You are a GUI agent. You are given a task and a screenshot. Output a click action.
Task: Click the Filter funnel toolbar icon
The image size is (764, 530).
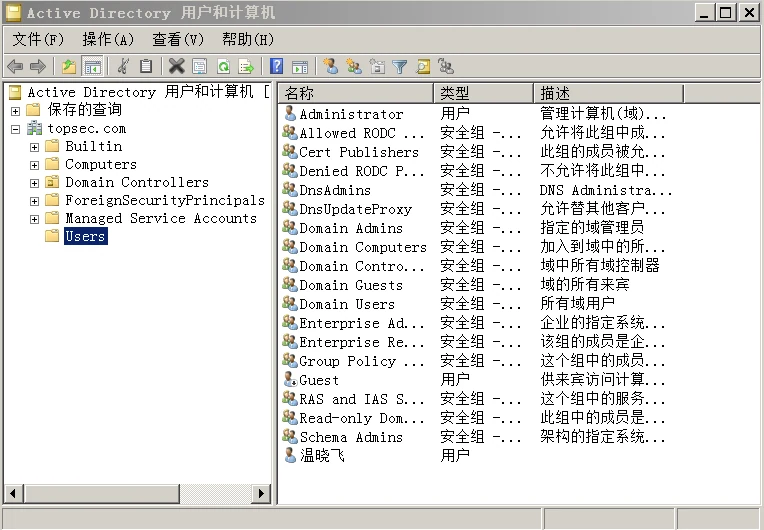click(x=400, y=66)
